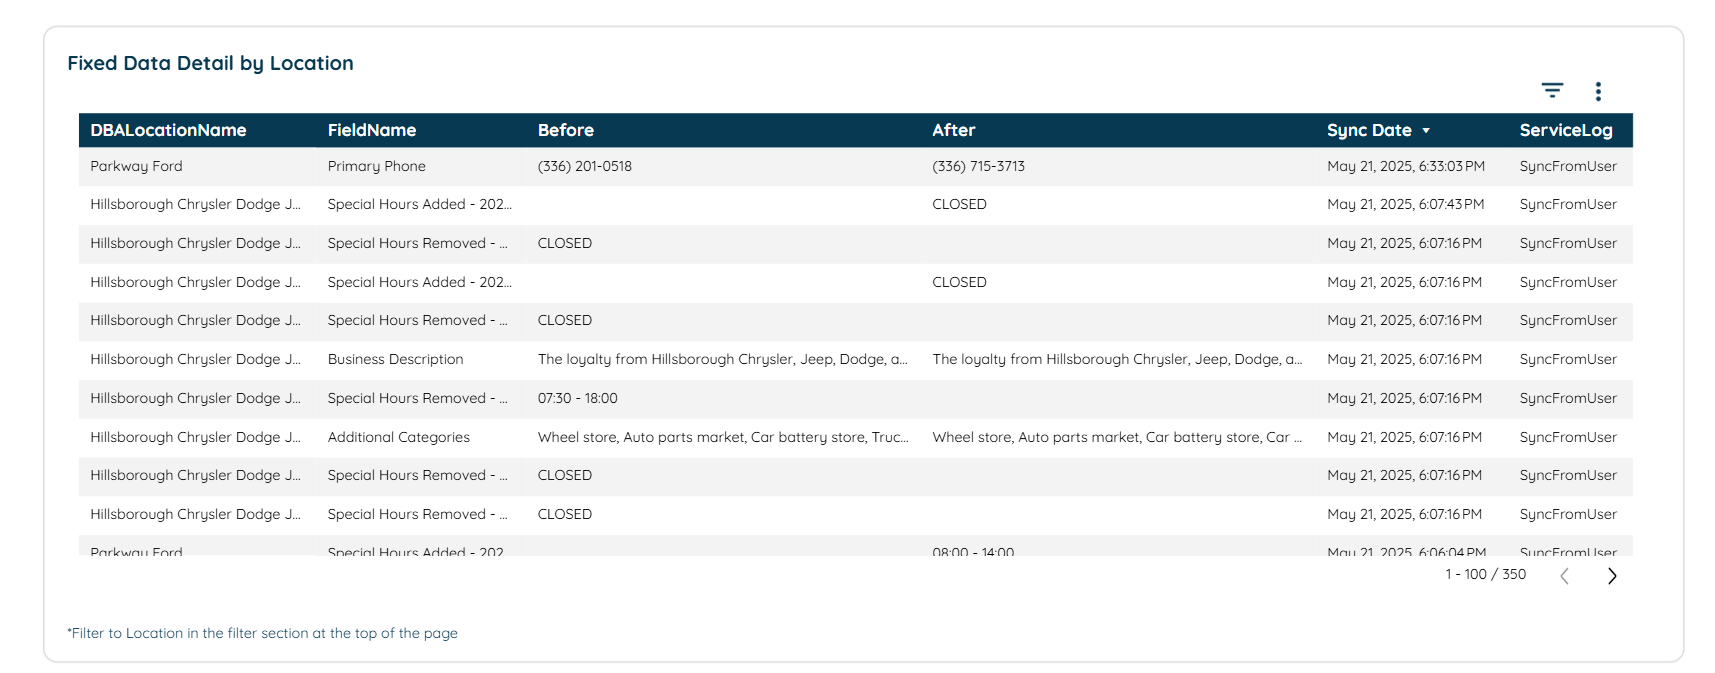Click the ServiceLog column header
Viewport: 1715px width, 673px height.
click(1566, 130)
